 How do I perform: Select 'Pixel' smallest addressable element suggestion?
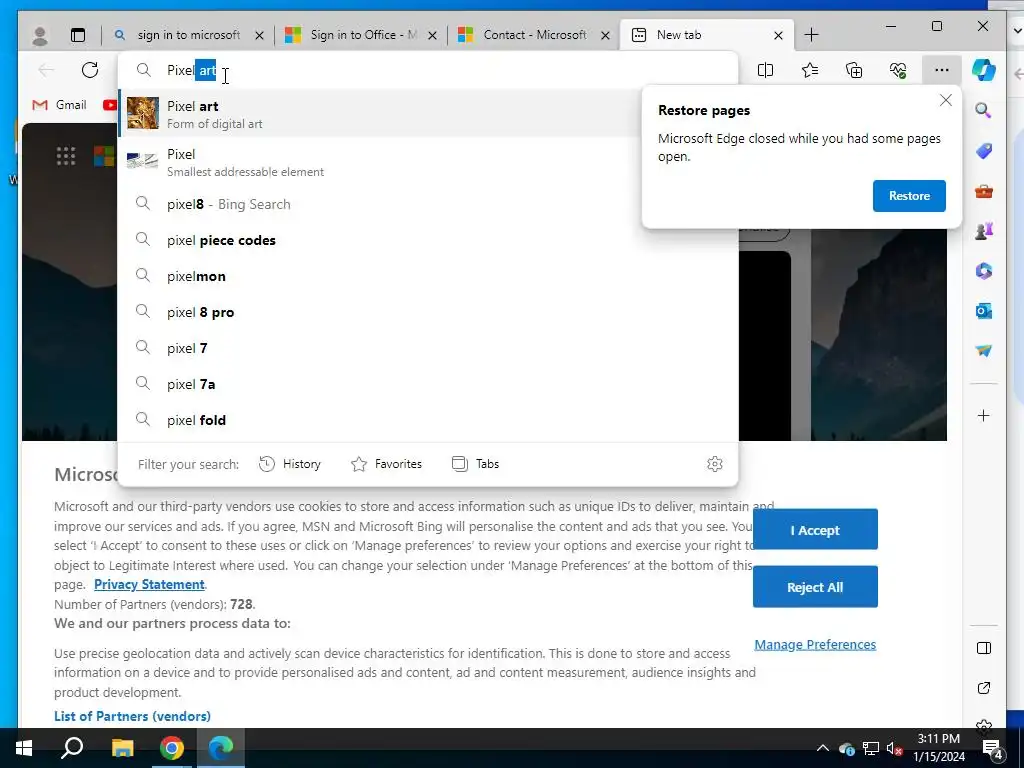(x=428, y=162)
